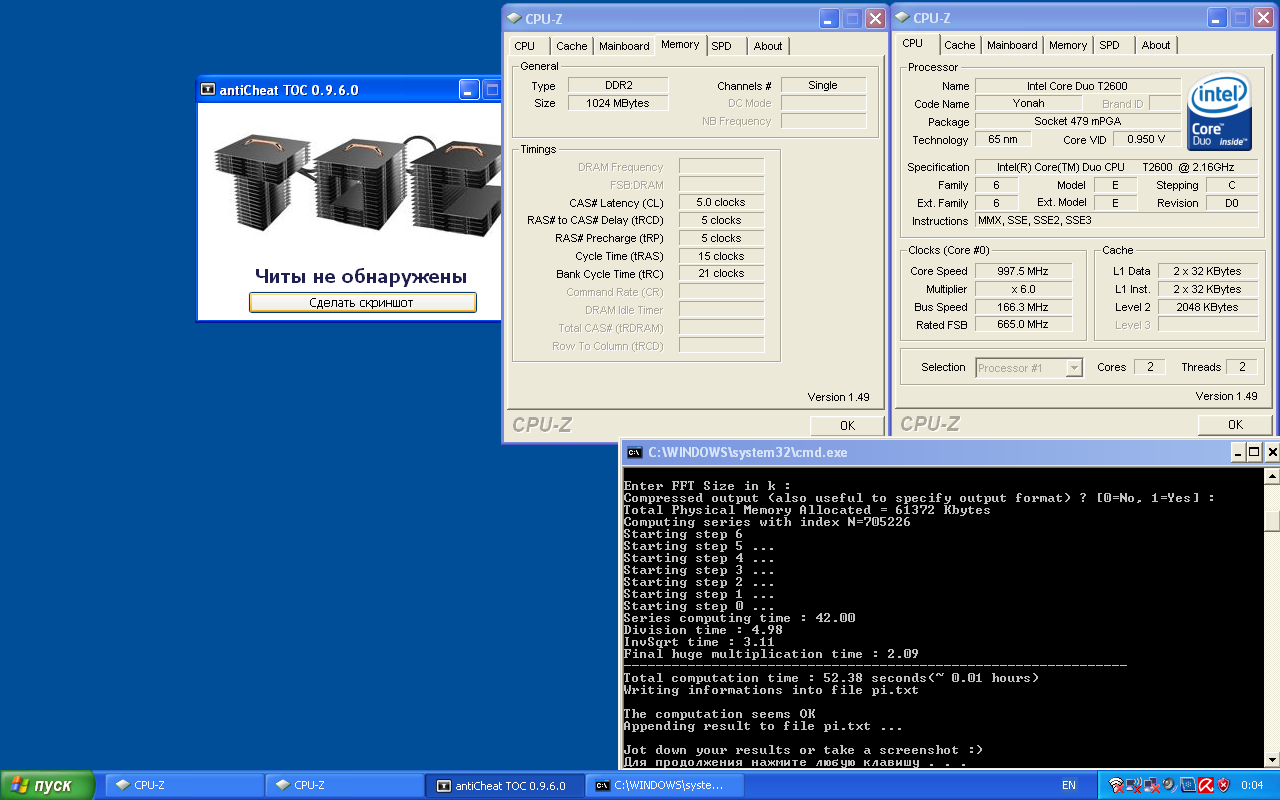Maximize the cmd.exe window
Viewport: 1280px width, 800px height.
coord(1255,452)
